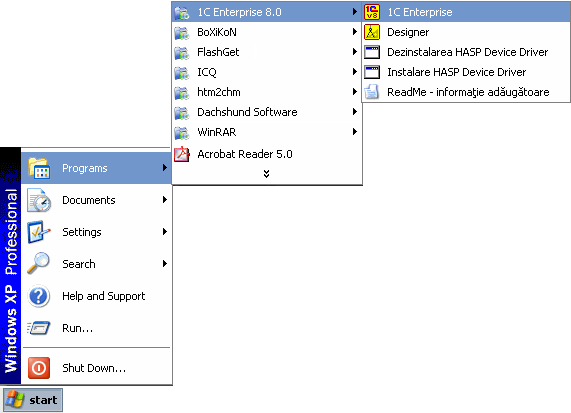Open the ICQ program group
Screen dimensions: 571x413
(267, 72)
